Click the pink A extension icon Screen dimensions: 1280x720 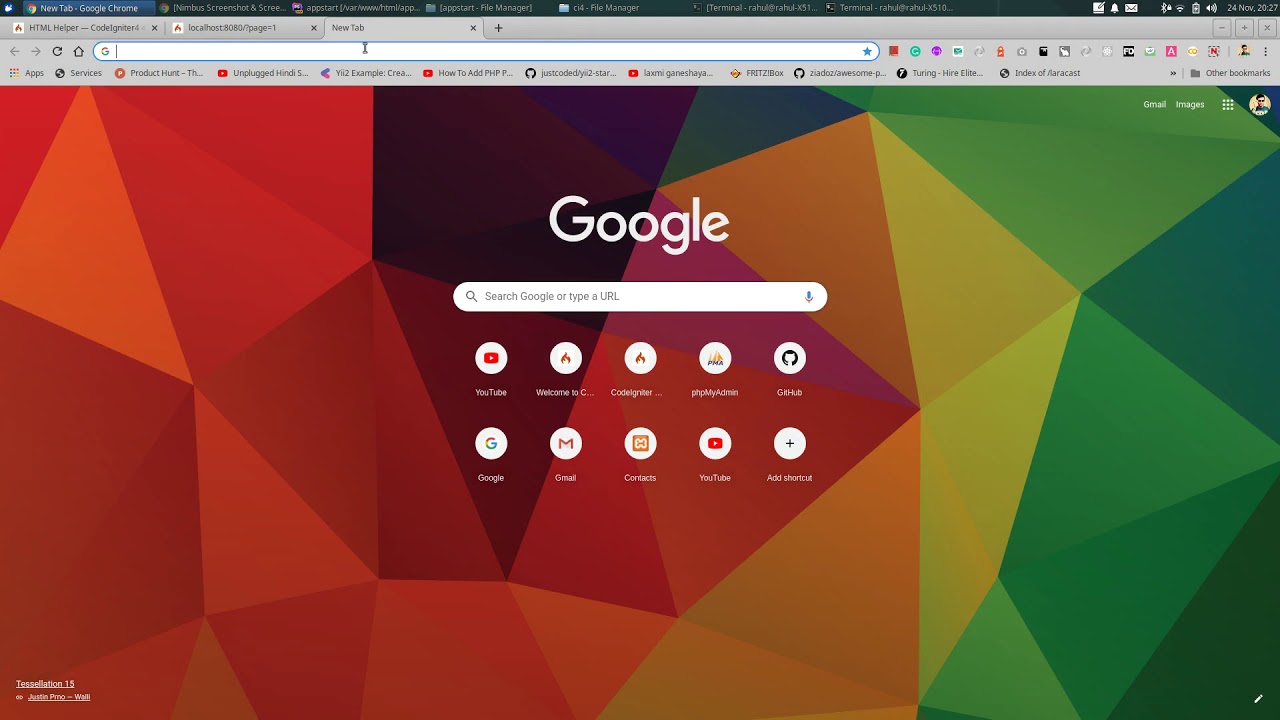pyautogui.click(x=1171, y=51)
